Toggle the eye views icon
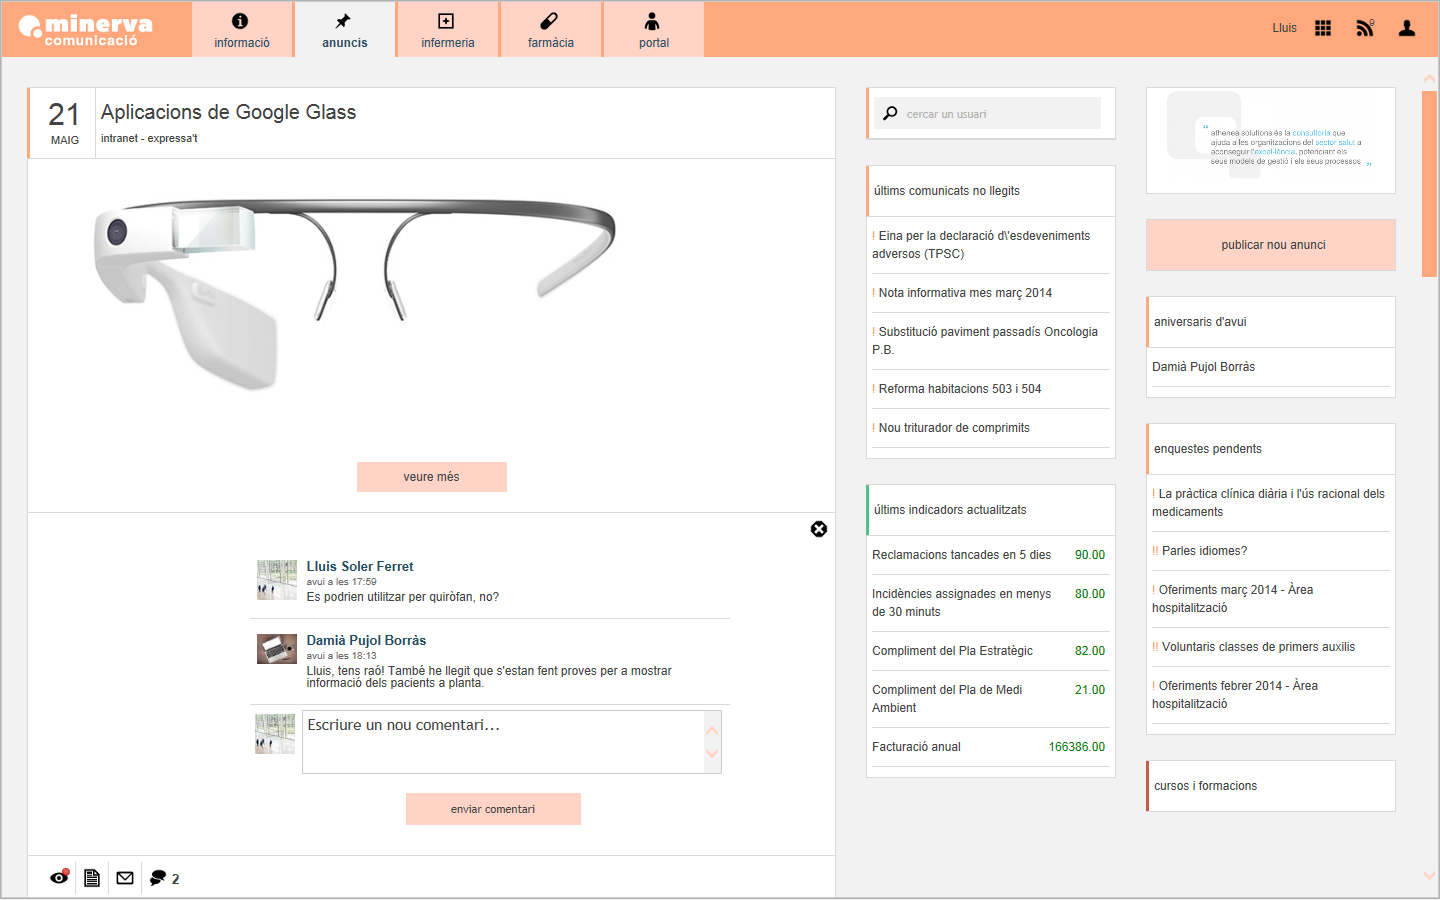Image resolution: width=1440 pixels, height=900 pixels. point(60,877)
